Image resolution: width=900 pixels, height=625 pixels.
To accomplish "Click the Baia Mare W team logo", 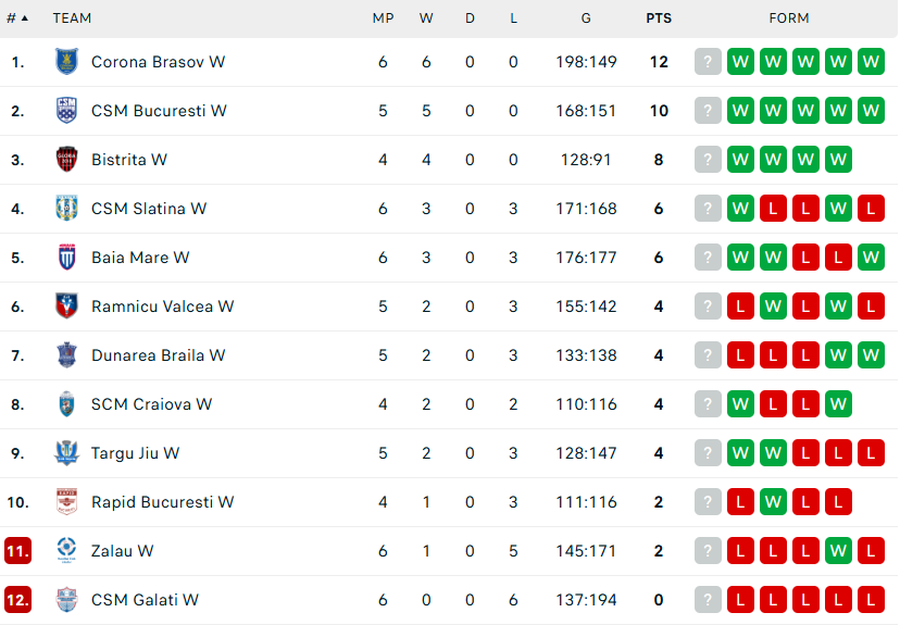I will (x=66, y=258).
